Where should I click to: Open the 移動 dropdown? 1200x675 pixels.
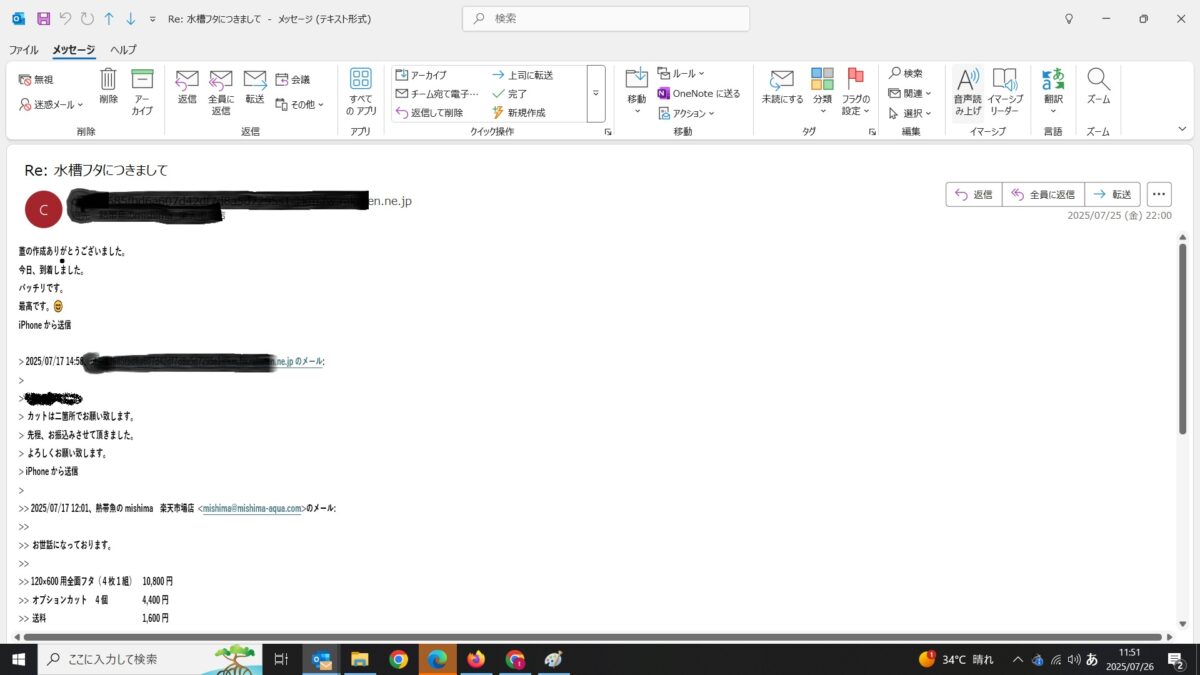click(637, 92)
